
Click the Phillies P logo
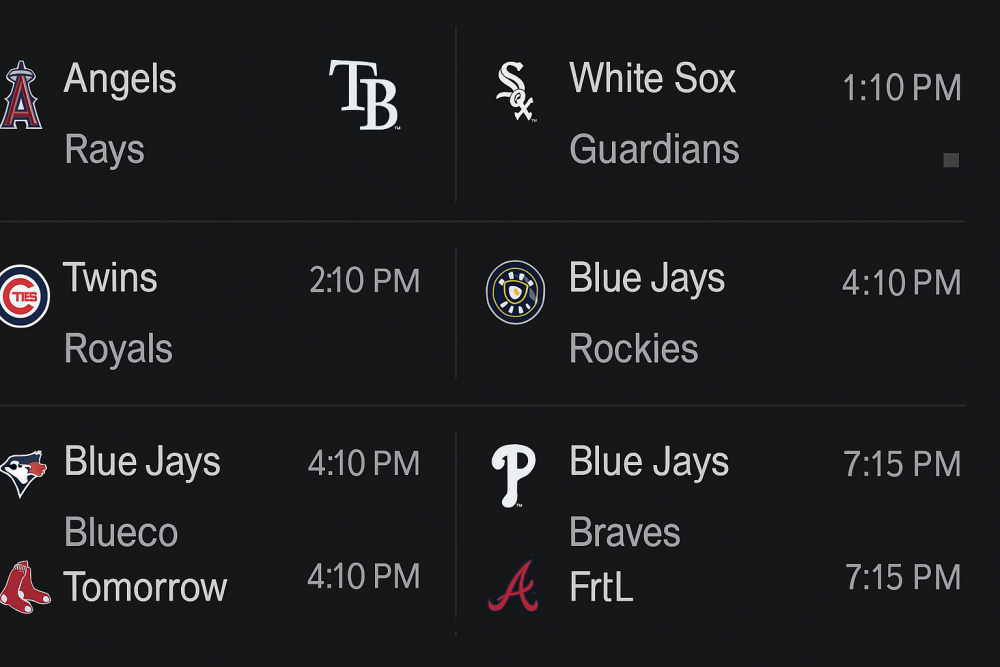click(513, 472)
